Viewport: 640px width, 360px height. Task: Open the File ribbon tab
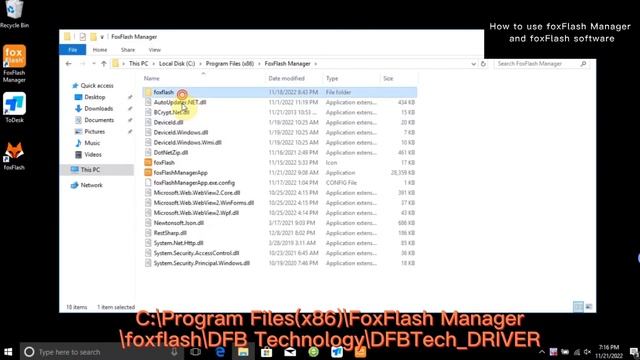tap(73, 50)
